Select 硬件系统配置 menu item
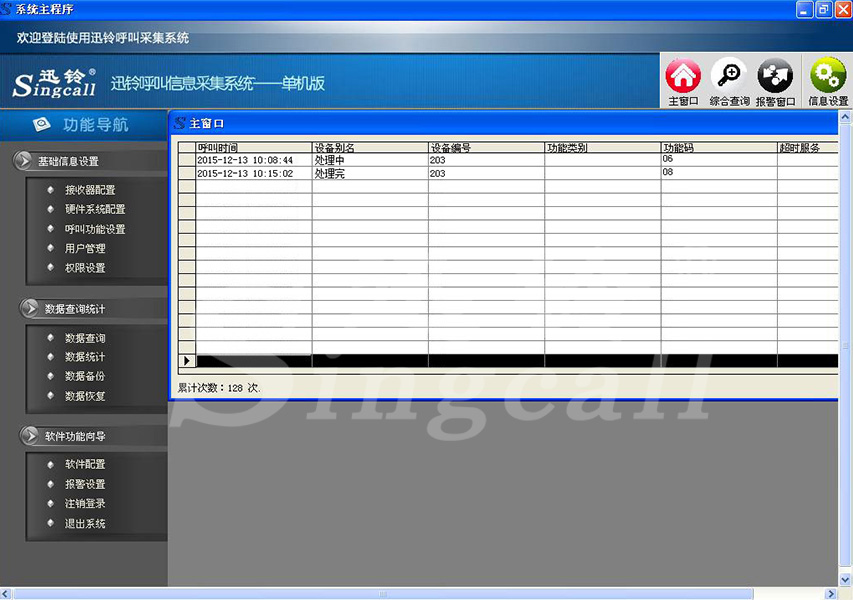The image size is (853, 600). [x=95, y=210]
